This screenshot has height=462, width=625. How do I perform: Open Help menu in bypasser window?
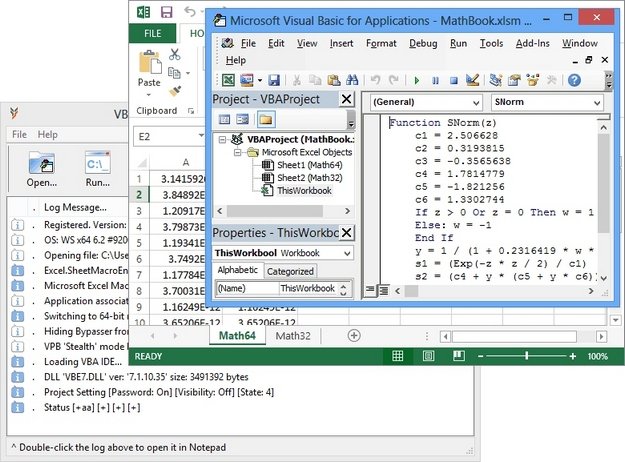click(47, 134)
